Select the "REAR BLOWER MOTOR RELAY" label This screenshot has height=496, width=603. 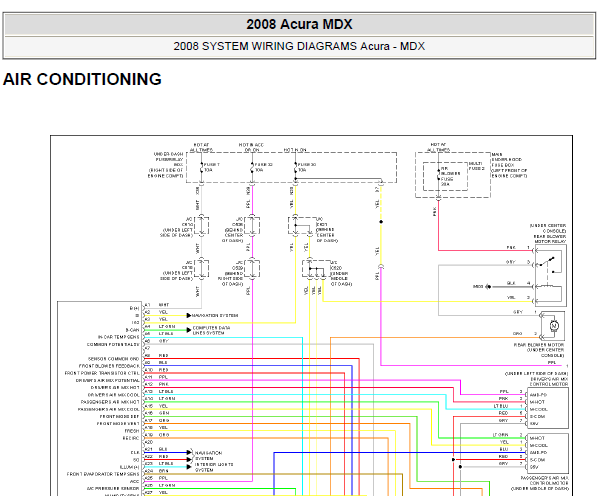point(550,239)
